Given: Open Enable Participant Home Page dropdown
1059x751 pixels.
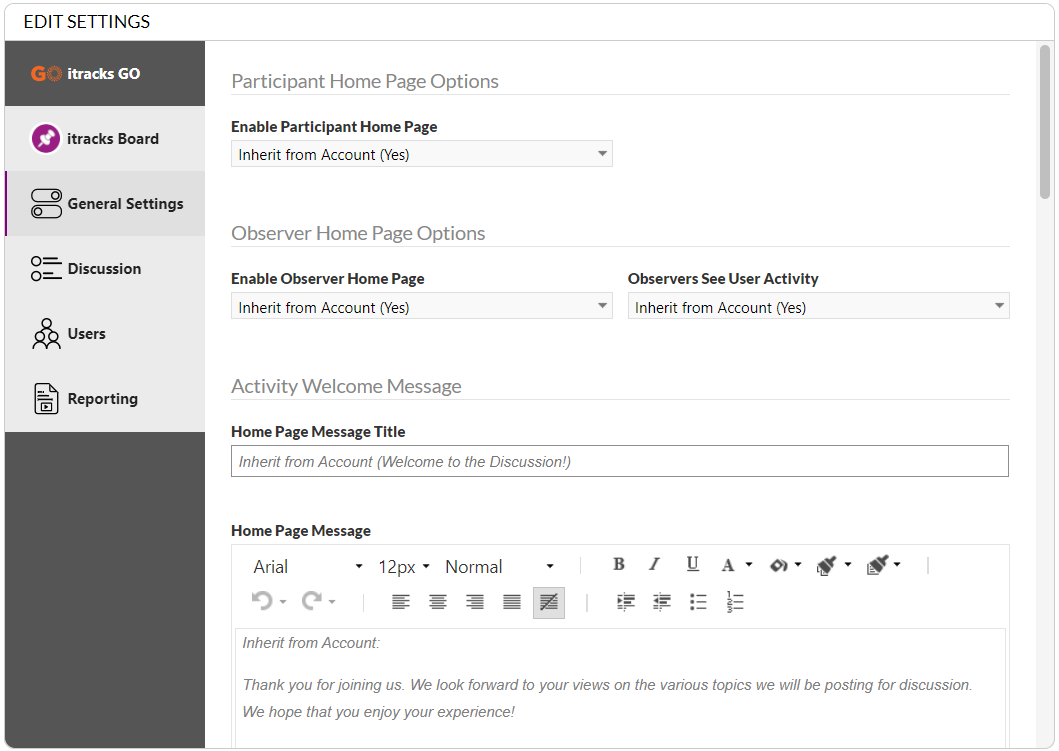Looking at the screenshot, I should click(x=421, y=154).
